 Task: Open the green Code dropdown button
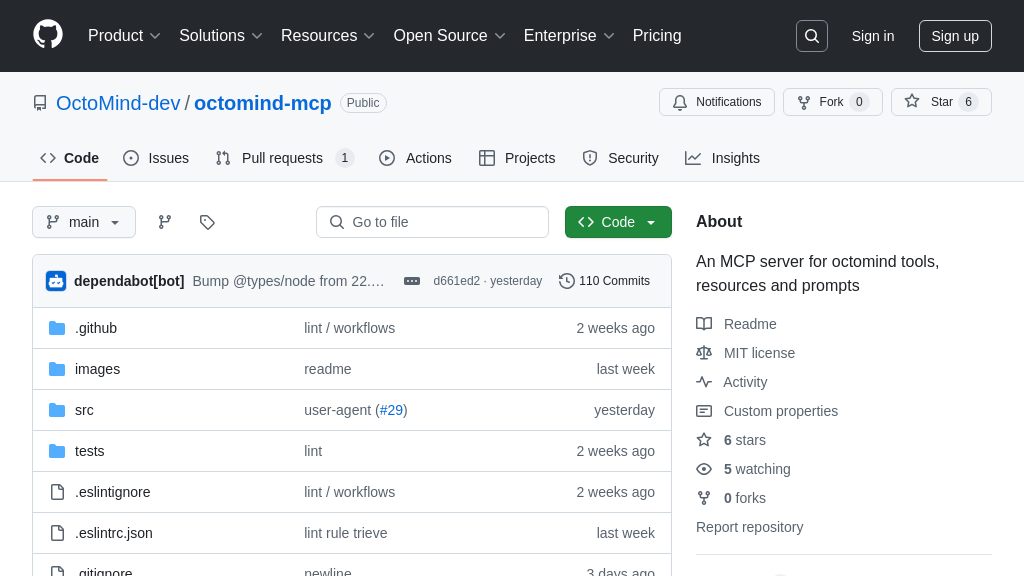click(x=618, y=222)
